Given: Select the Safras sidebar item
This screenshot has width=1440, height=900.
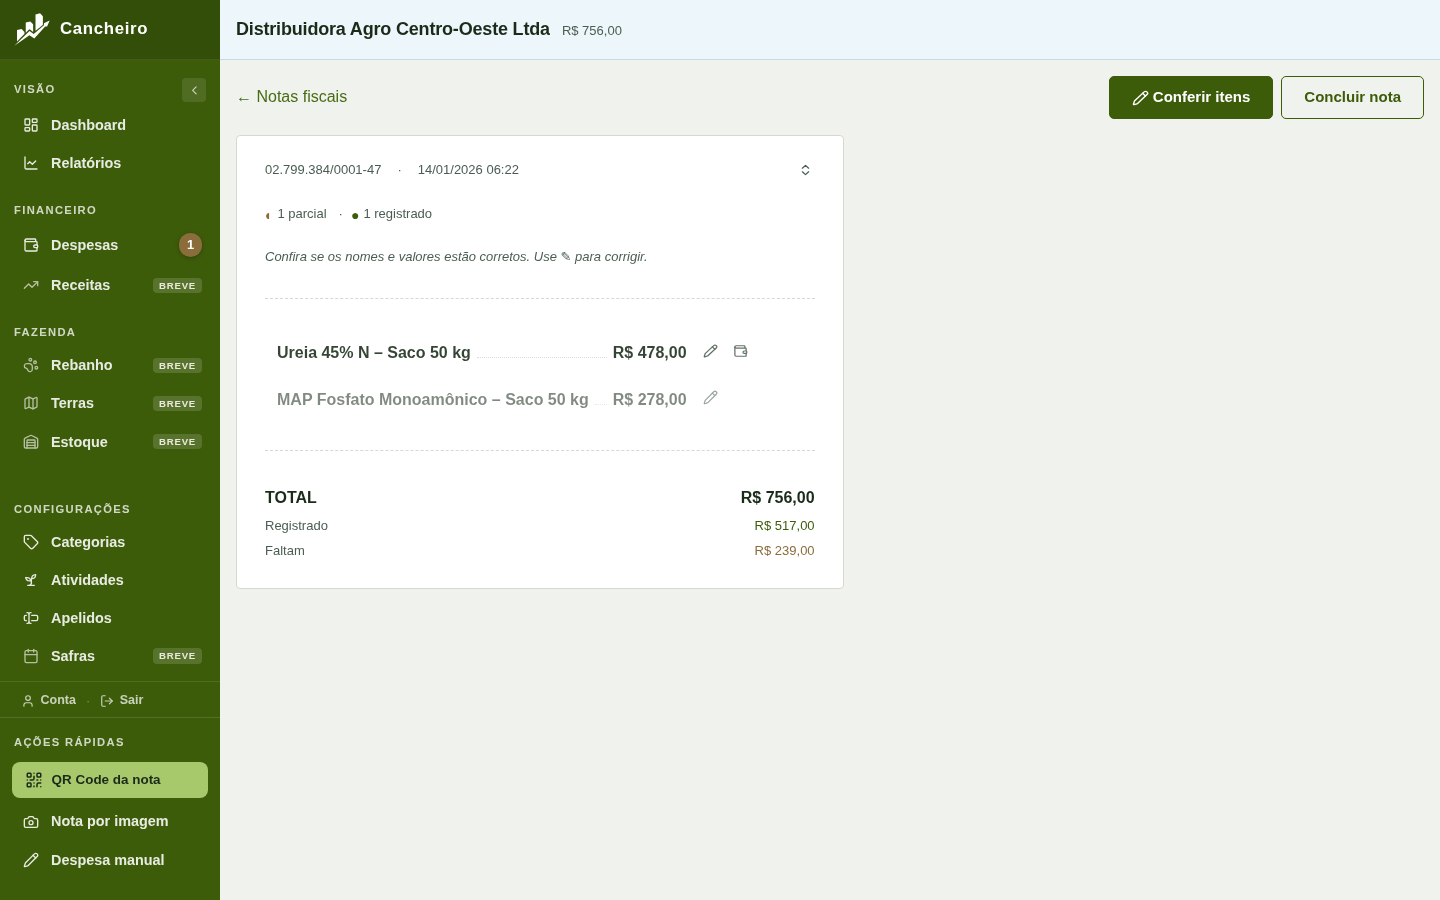Looking at the screenshot, I should [110, 656].
